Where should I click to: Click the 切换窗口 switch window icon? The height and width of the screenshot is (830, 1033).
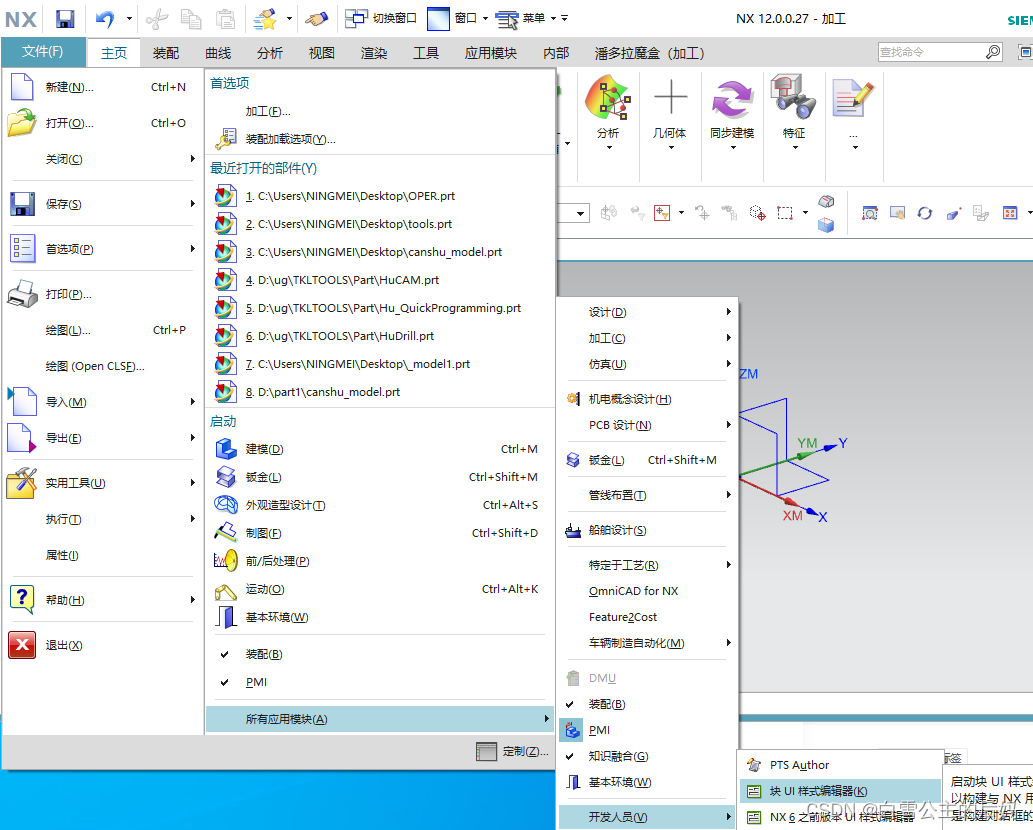point(356,18)
